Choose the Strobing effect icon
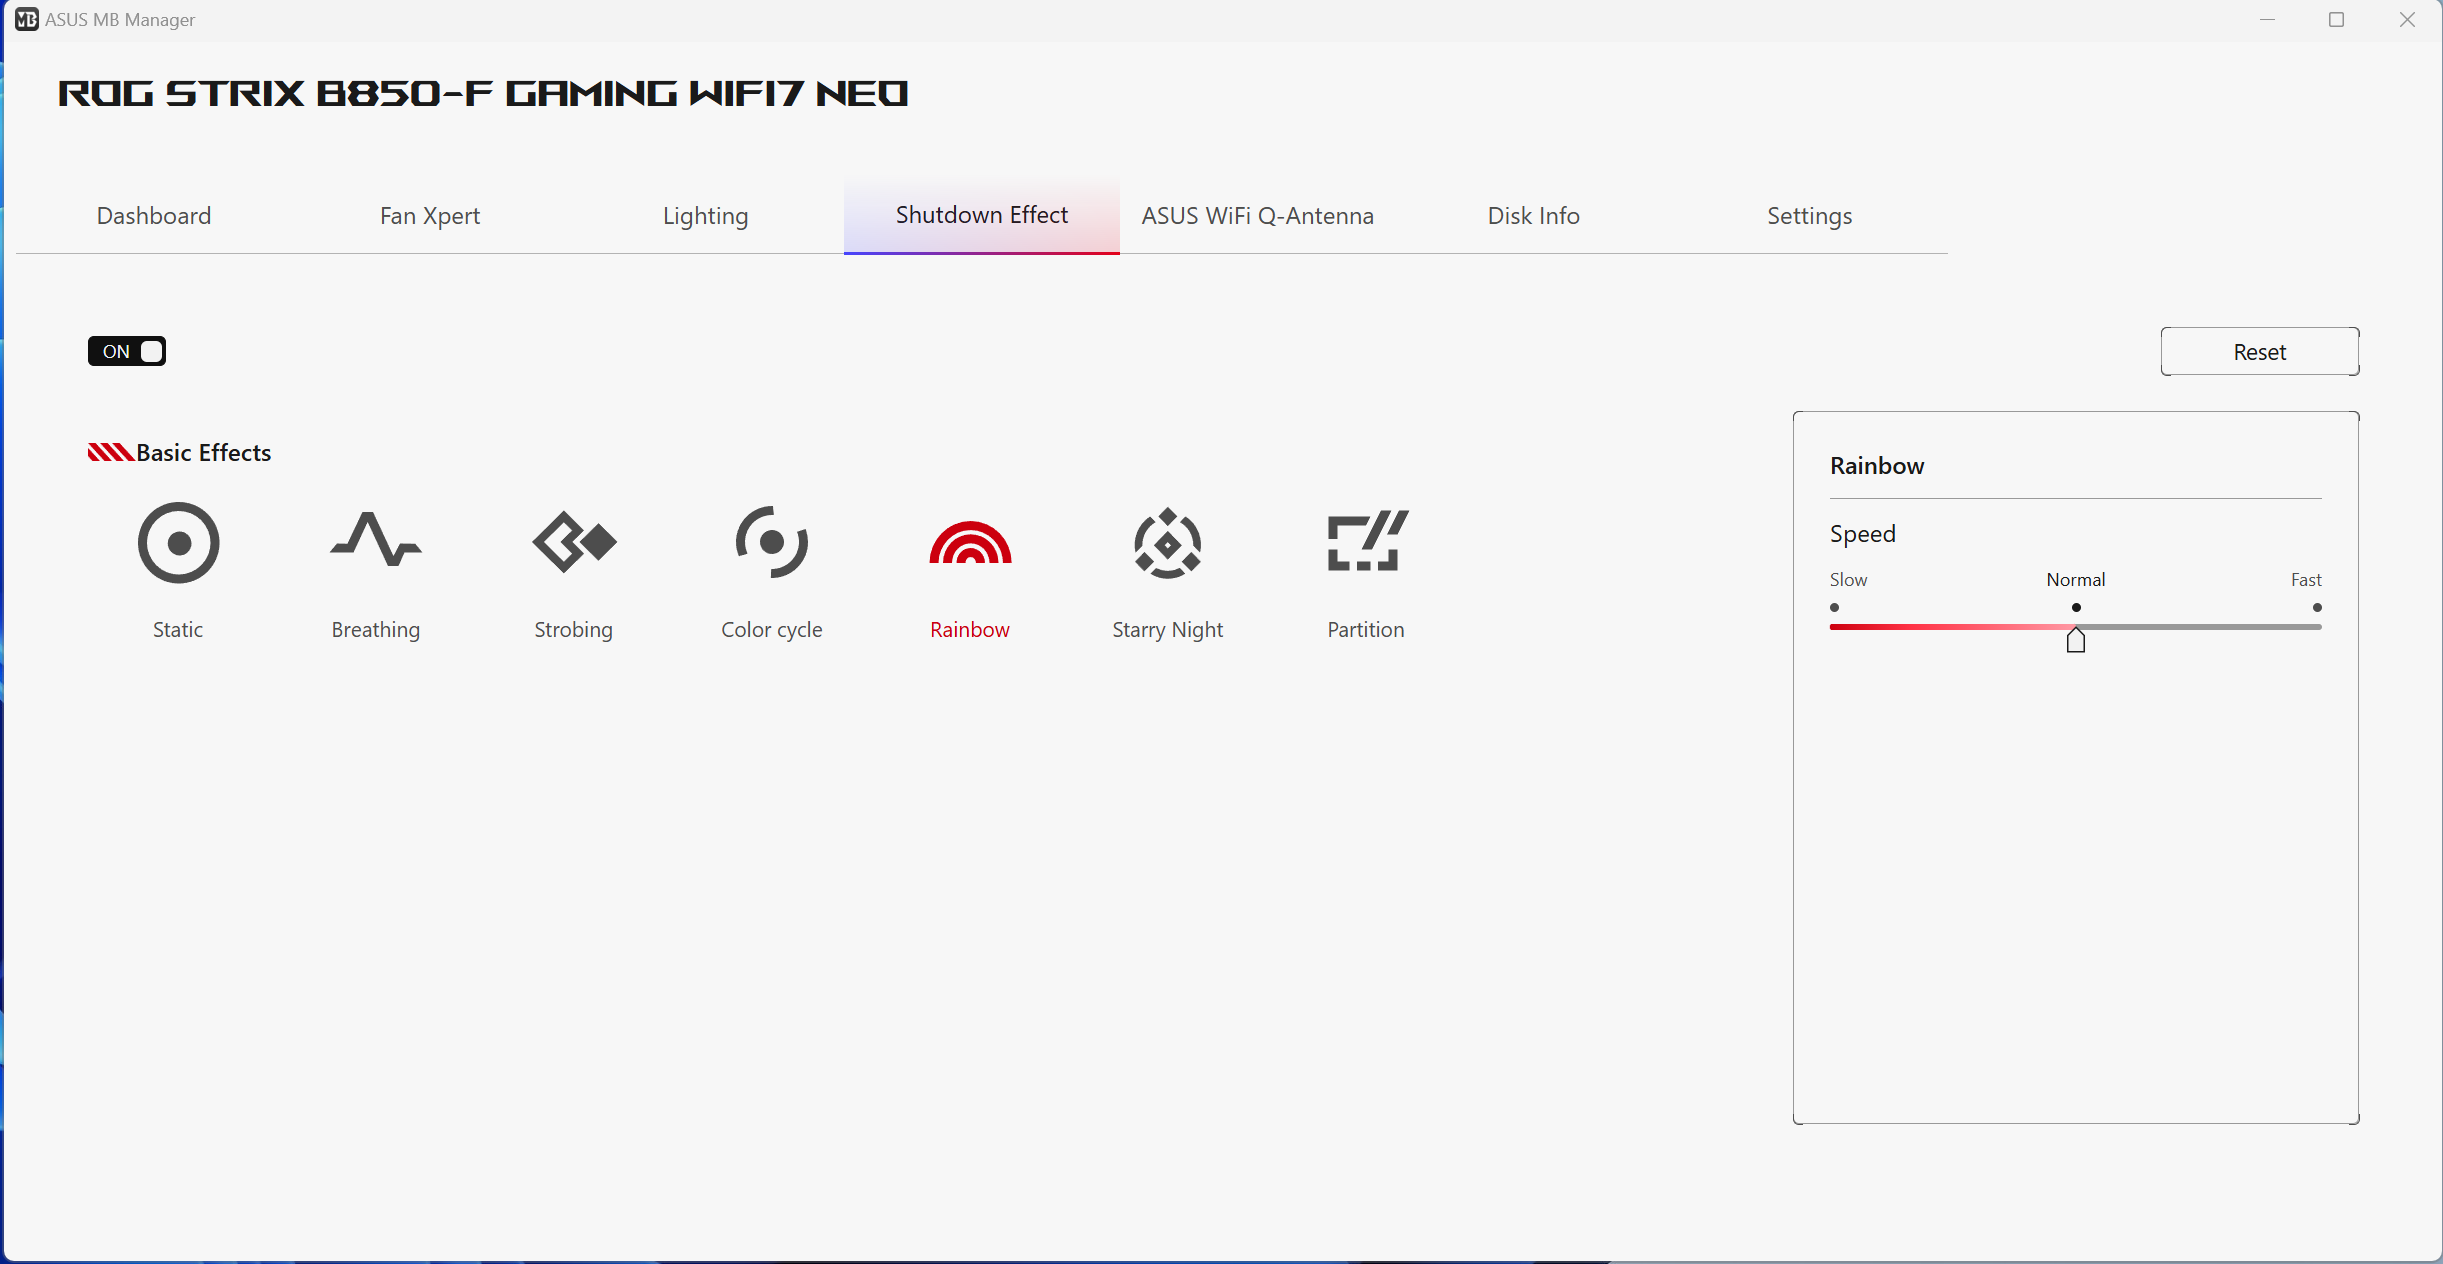Viewport: 2443px width, 1264px height. (x=574, y=542)
